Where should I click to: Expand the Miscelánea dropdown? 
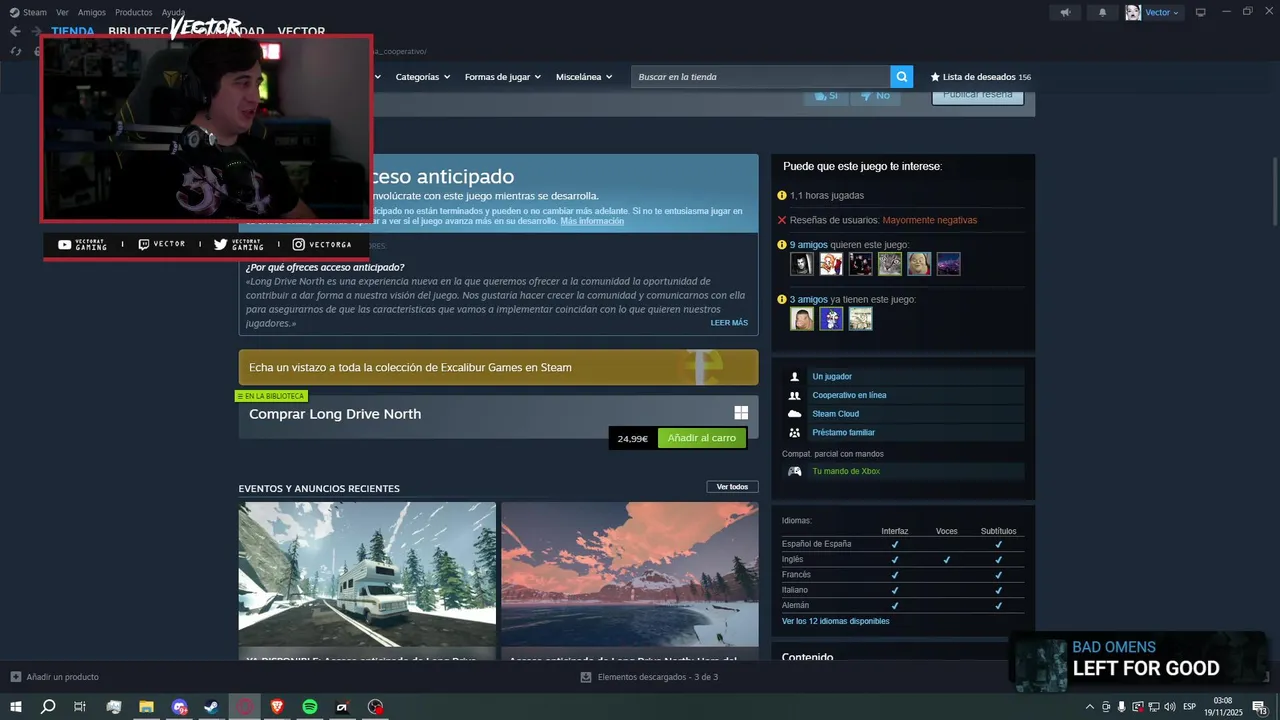pos(584,77)
